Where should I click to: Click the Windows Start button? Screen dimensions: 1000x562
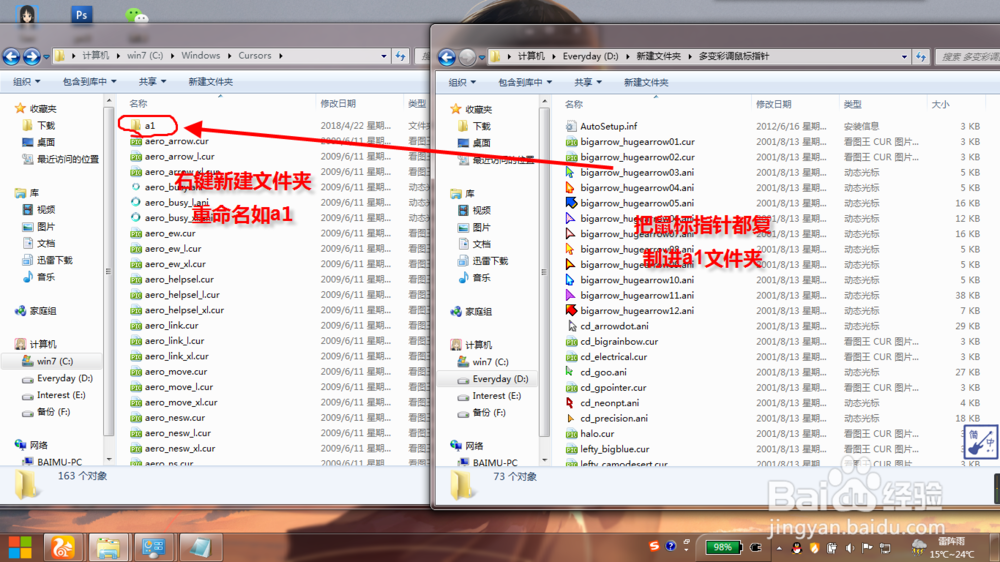click(20, 547)
